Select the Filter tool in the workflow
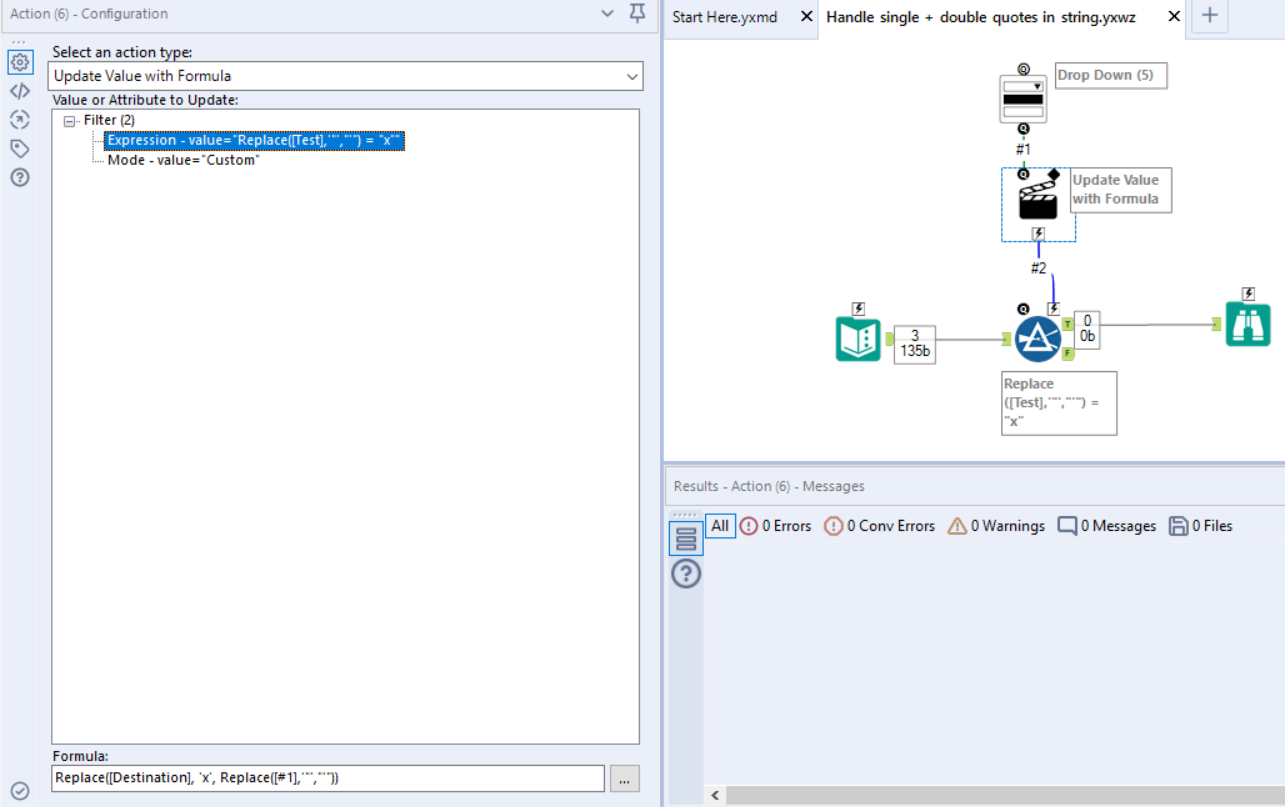The height and width of the screenshot is (807, 1285). pyautogui.click(x=1037, y=338)
